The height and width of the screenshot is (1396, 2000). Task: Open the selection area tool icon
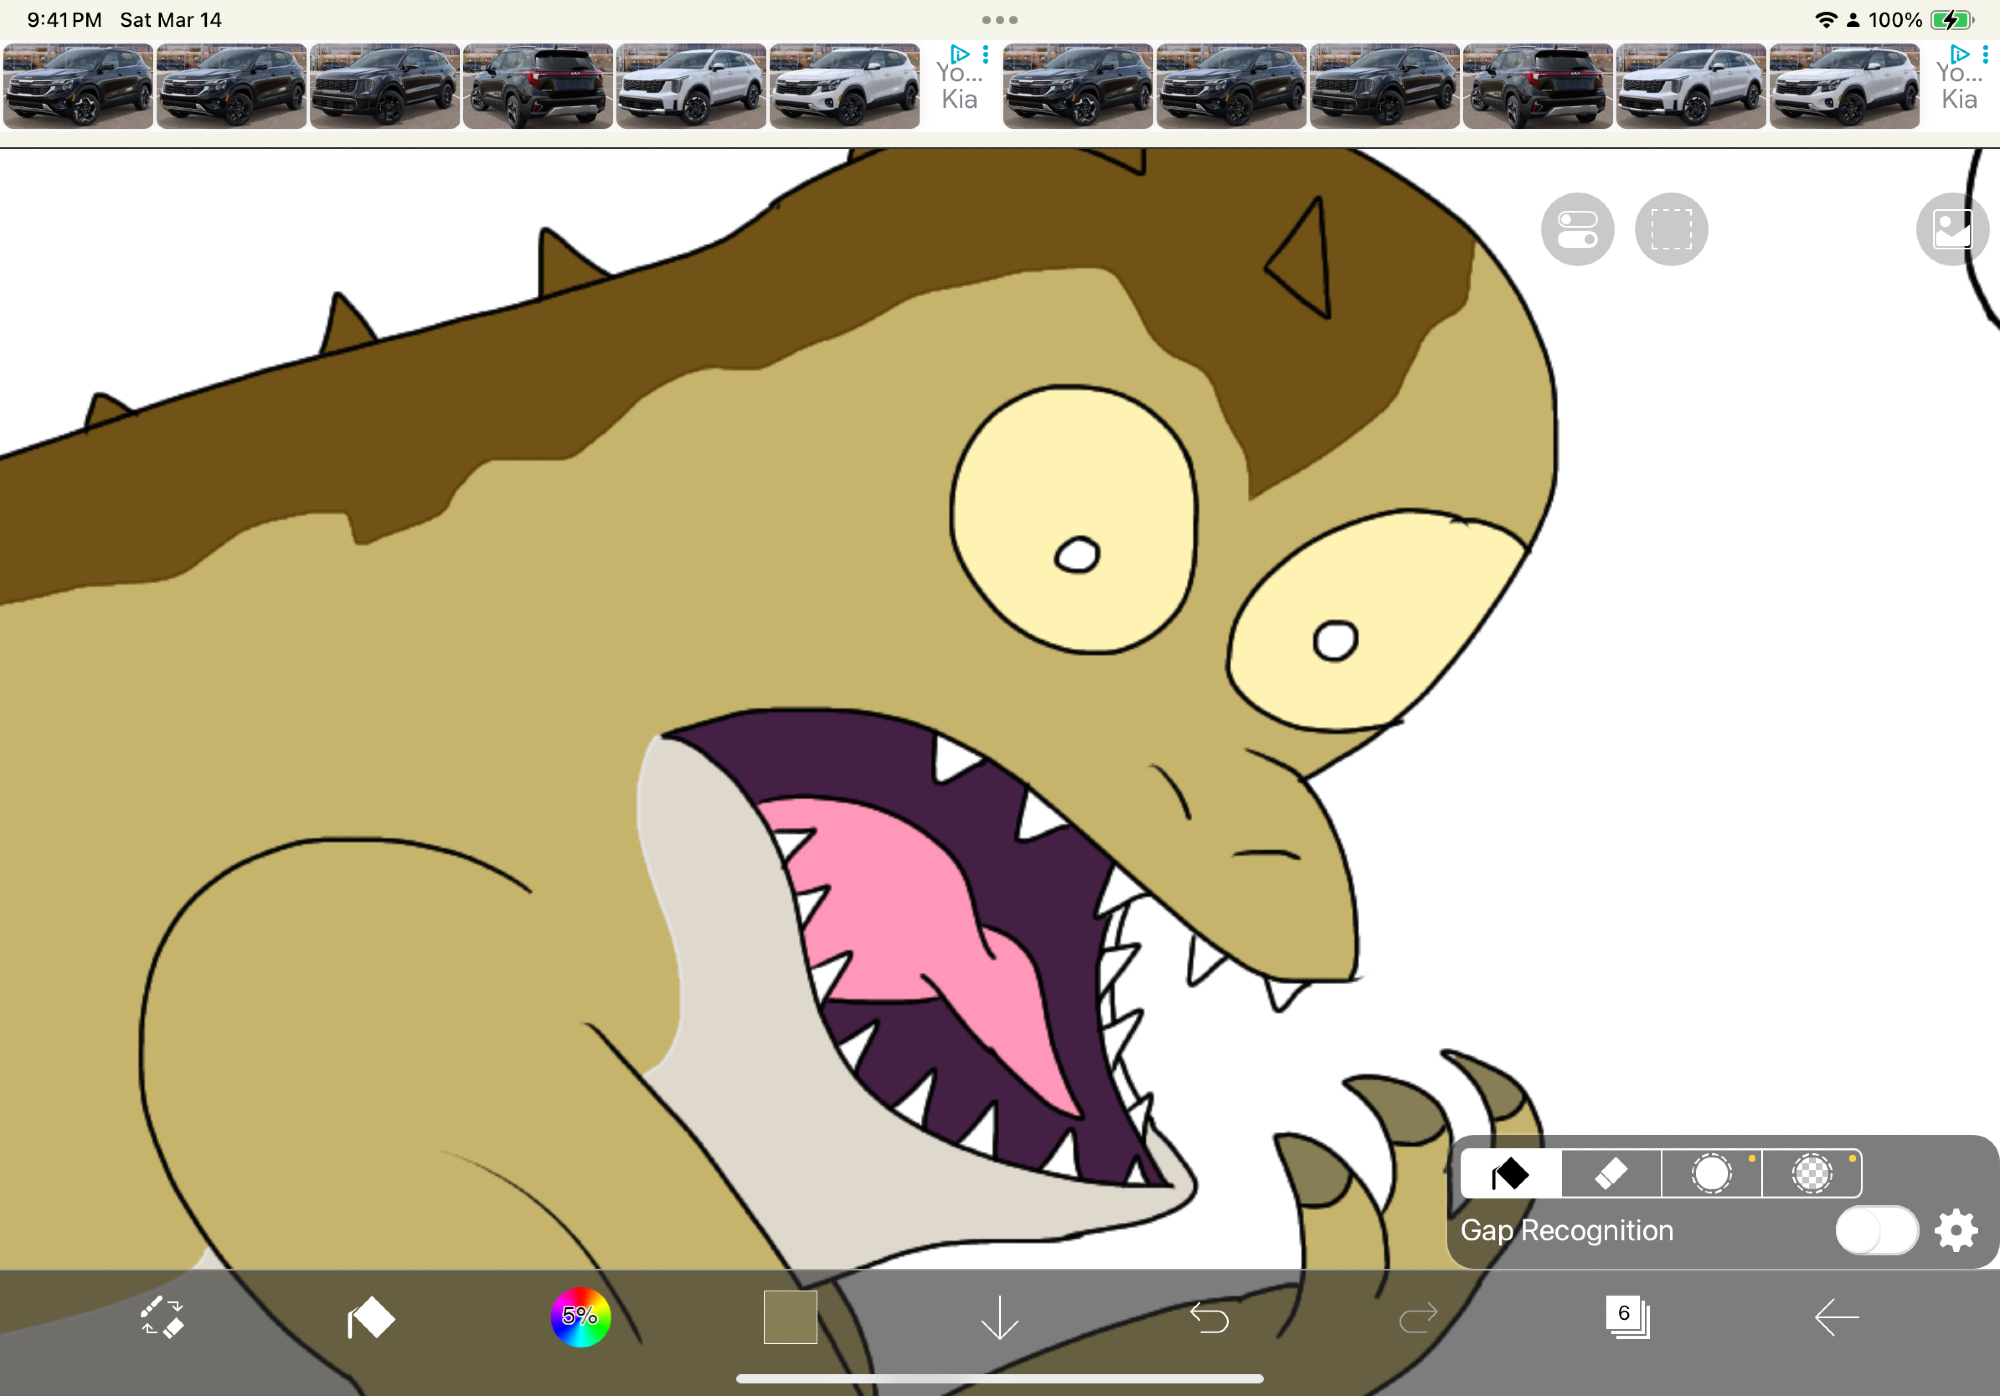(x=1671, y=229)
